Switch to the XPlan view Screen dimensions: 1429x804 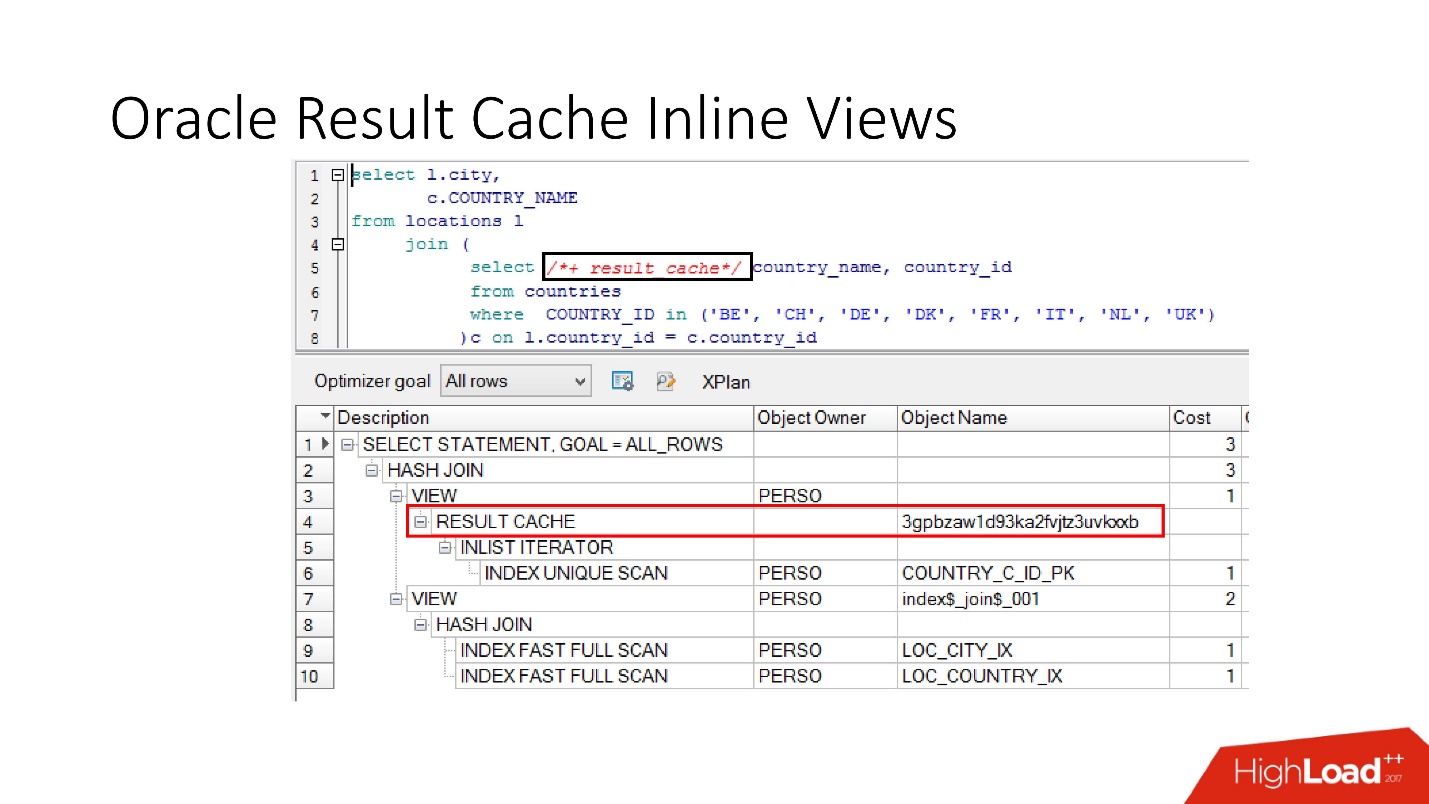click(x=725, y=381)
